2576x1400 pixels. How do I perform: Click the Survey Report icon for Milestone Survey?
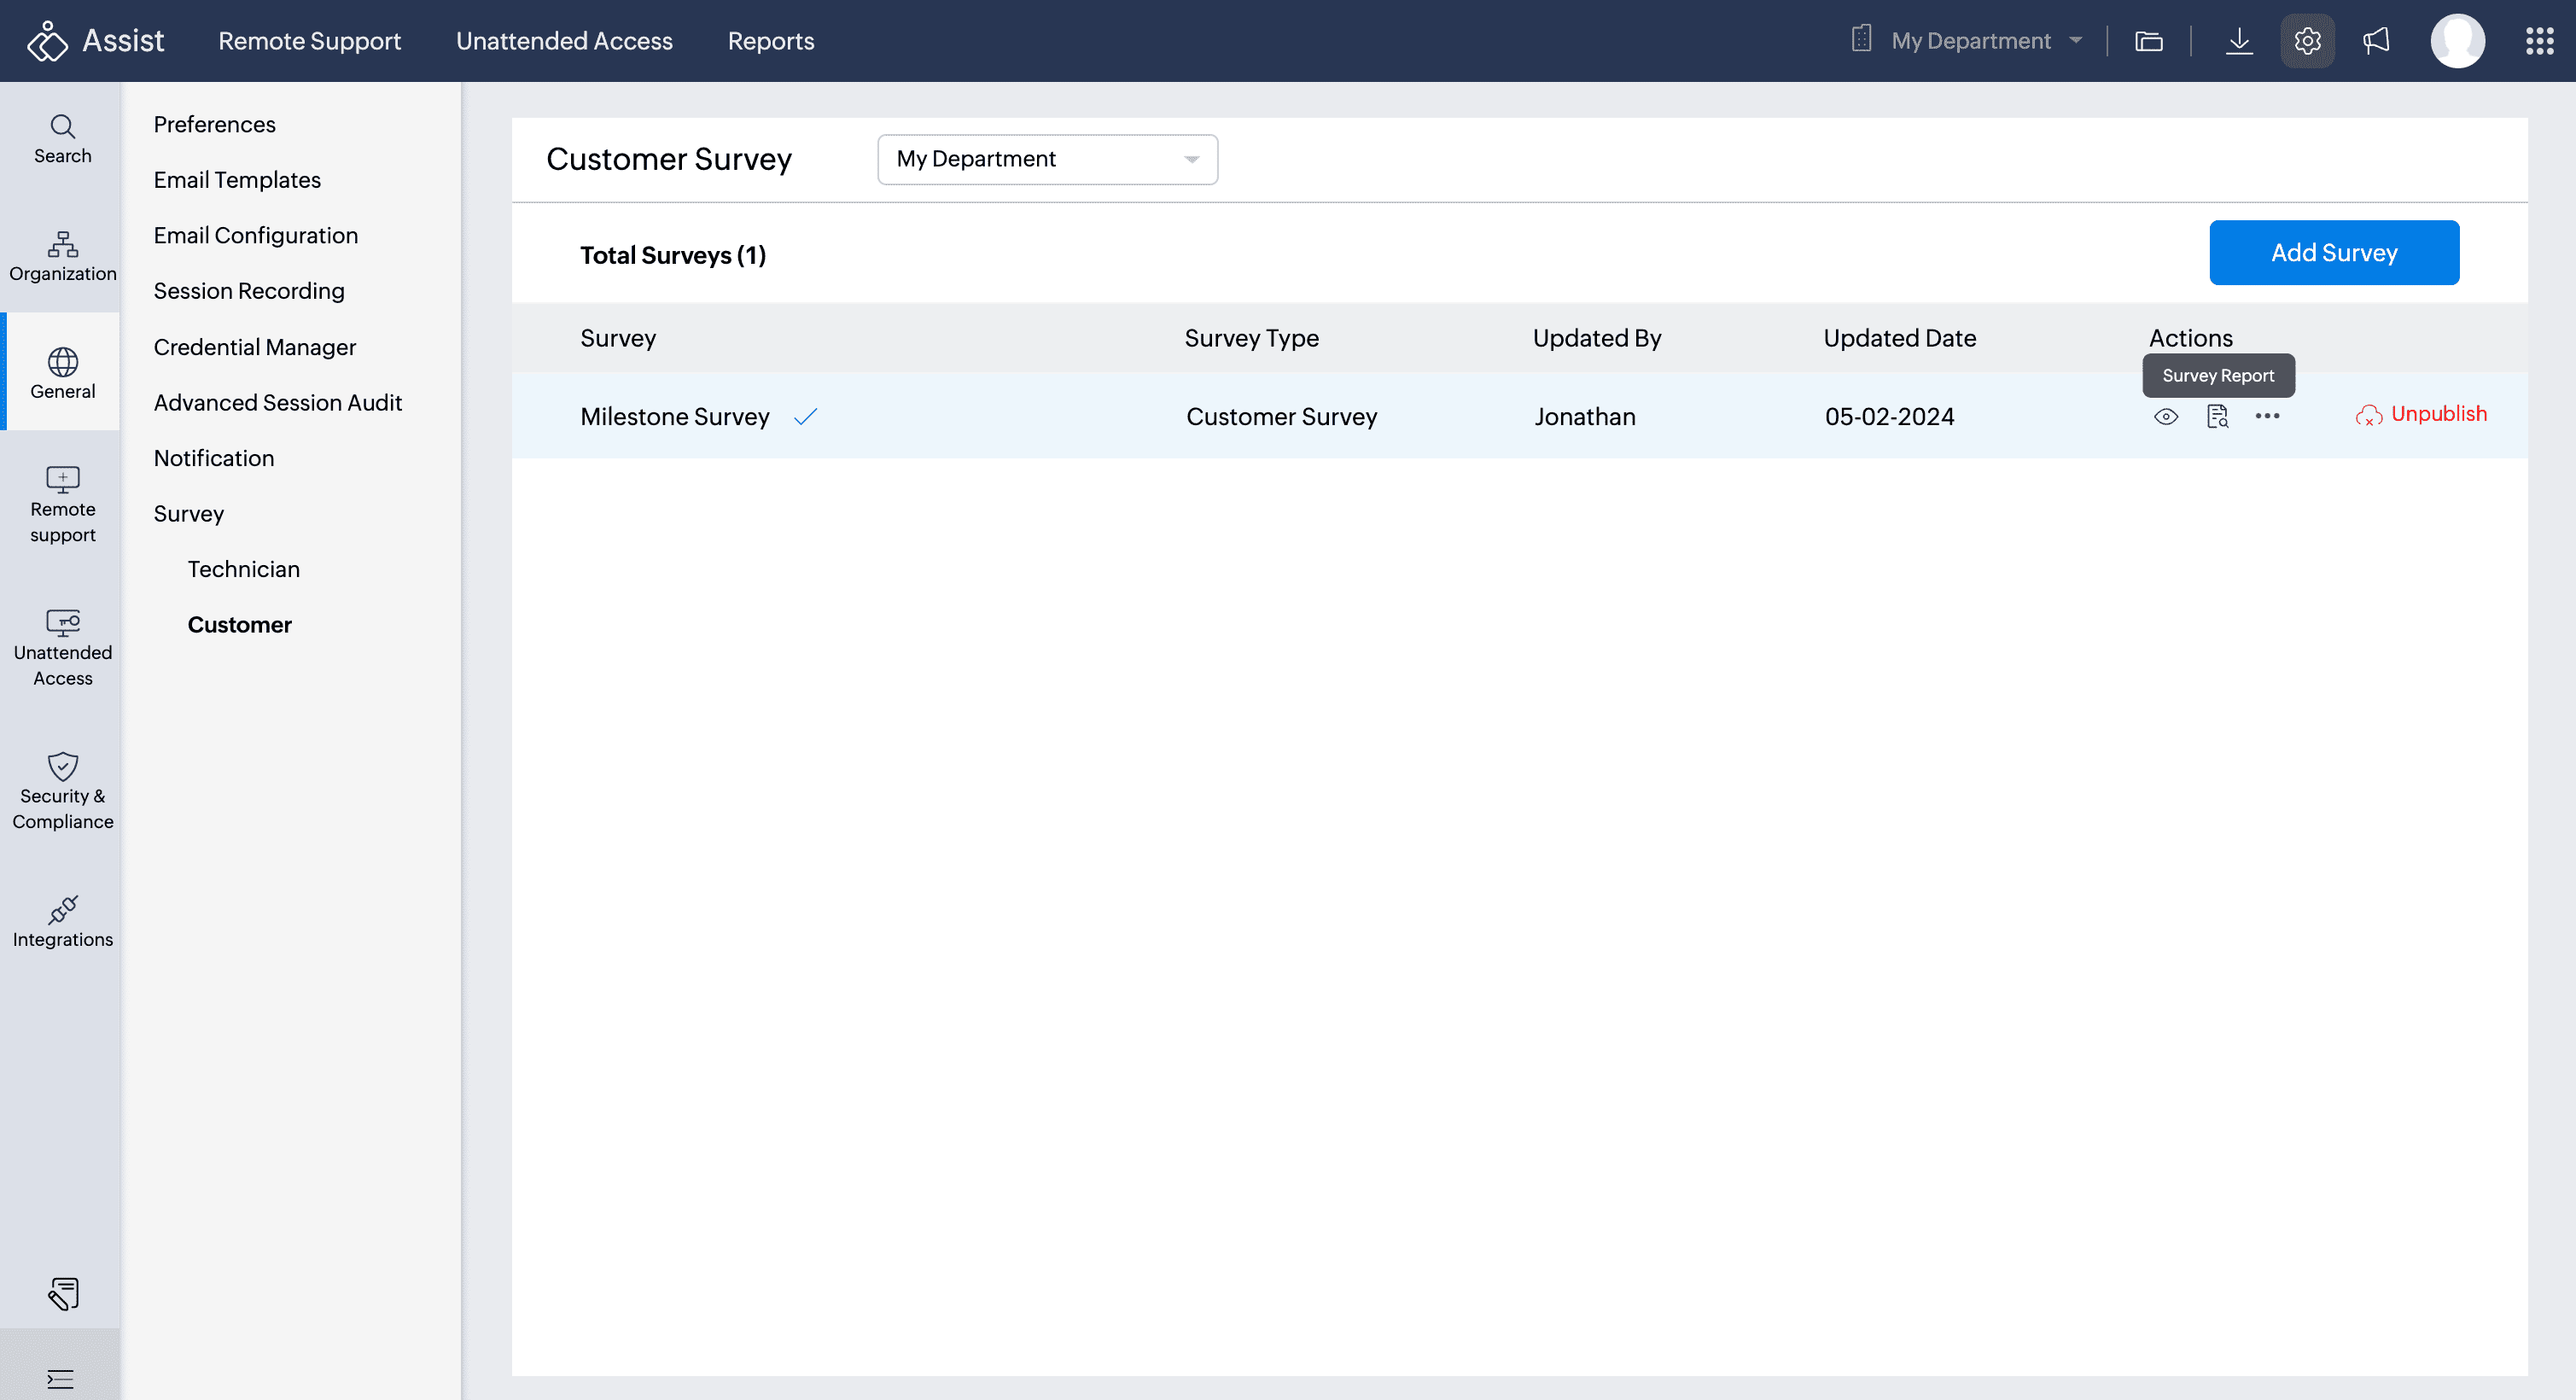[2217, 416]
